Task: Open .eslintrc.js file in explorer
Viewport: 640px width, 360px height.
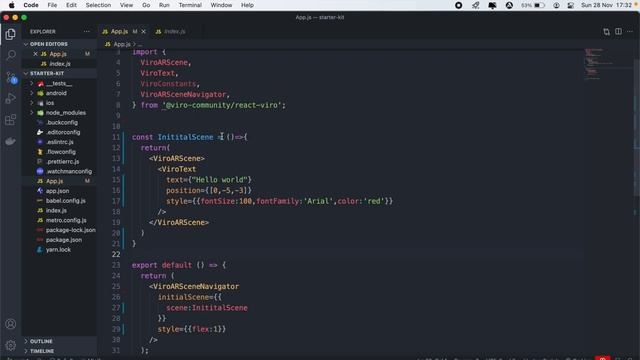Action: (60, 142)
